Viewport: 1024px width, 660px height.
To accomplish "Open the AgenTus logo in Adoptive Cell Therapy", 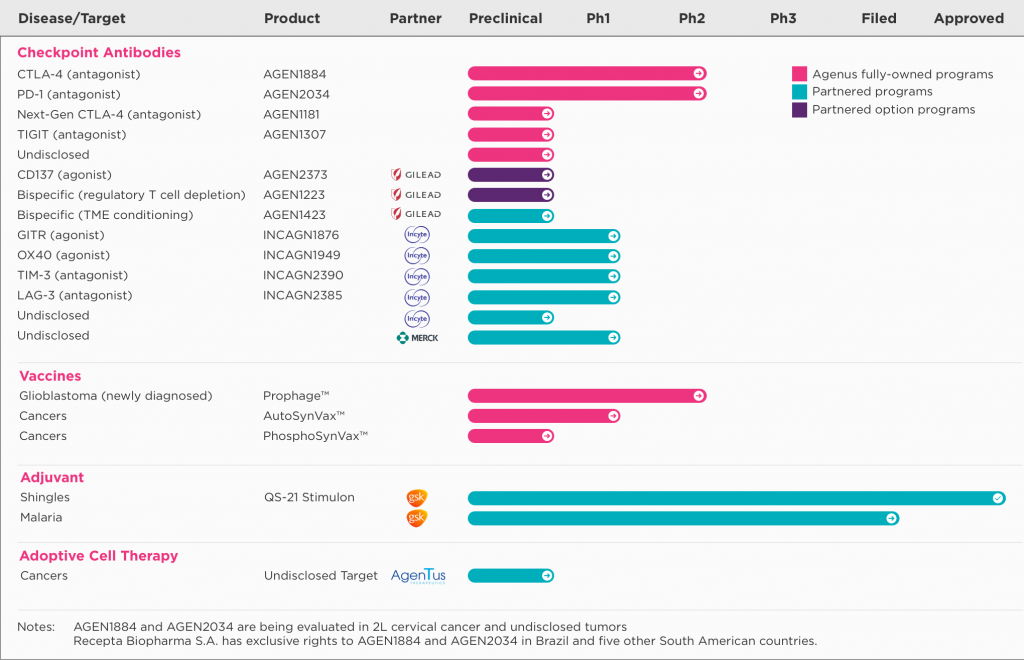I will click(418, 576).
